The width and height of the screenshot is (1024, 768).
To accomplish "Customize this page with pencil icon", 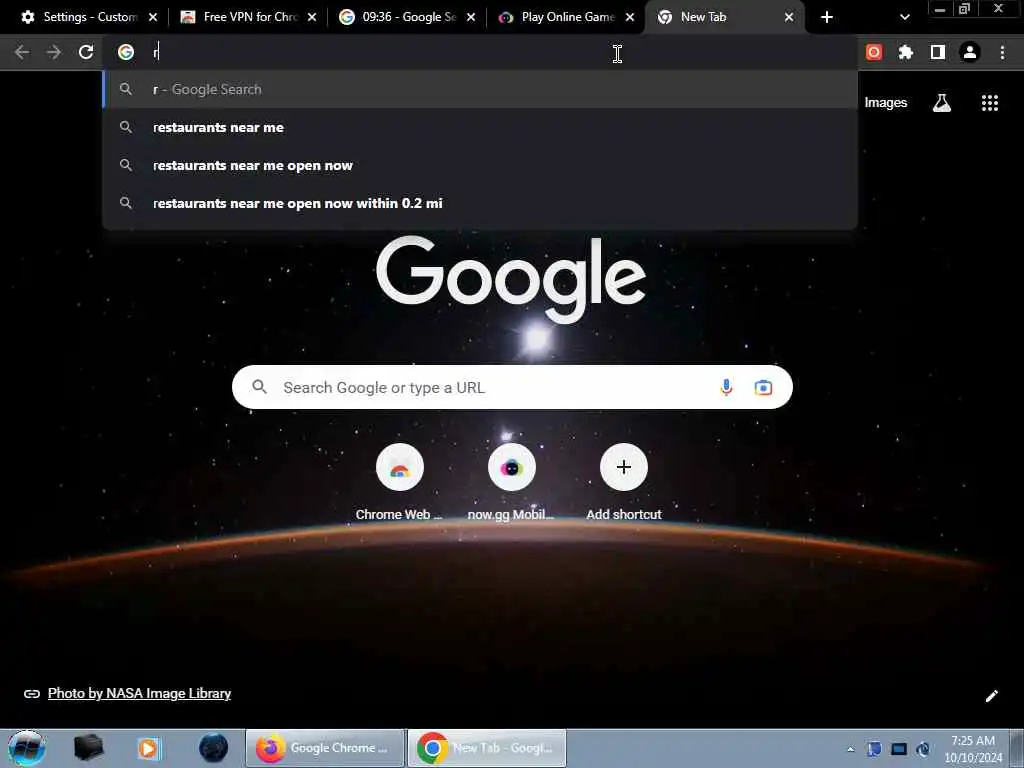I will click(991, 696).
